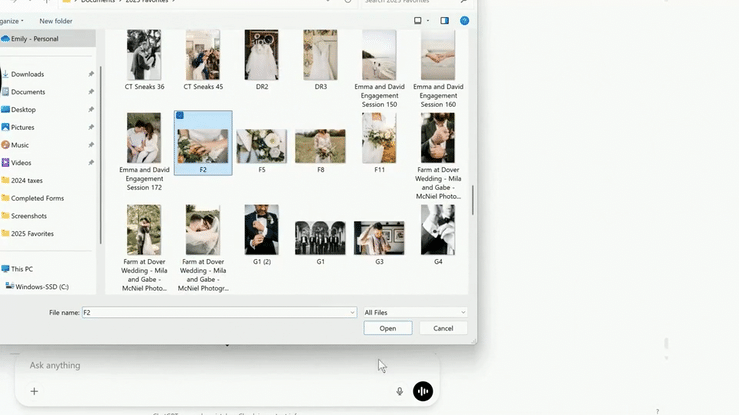Open the All Files type dropdown
This screenshot has height=415, width=739.
pyautogui.click(x=415, y=312)
